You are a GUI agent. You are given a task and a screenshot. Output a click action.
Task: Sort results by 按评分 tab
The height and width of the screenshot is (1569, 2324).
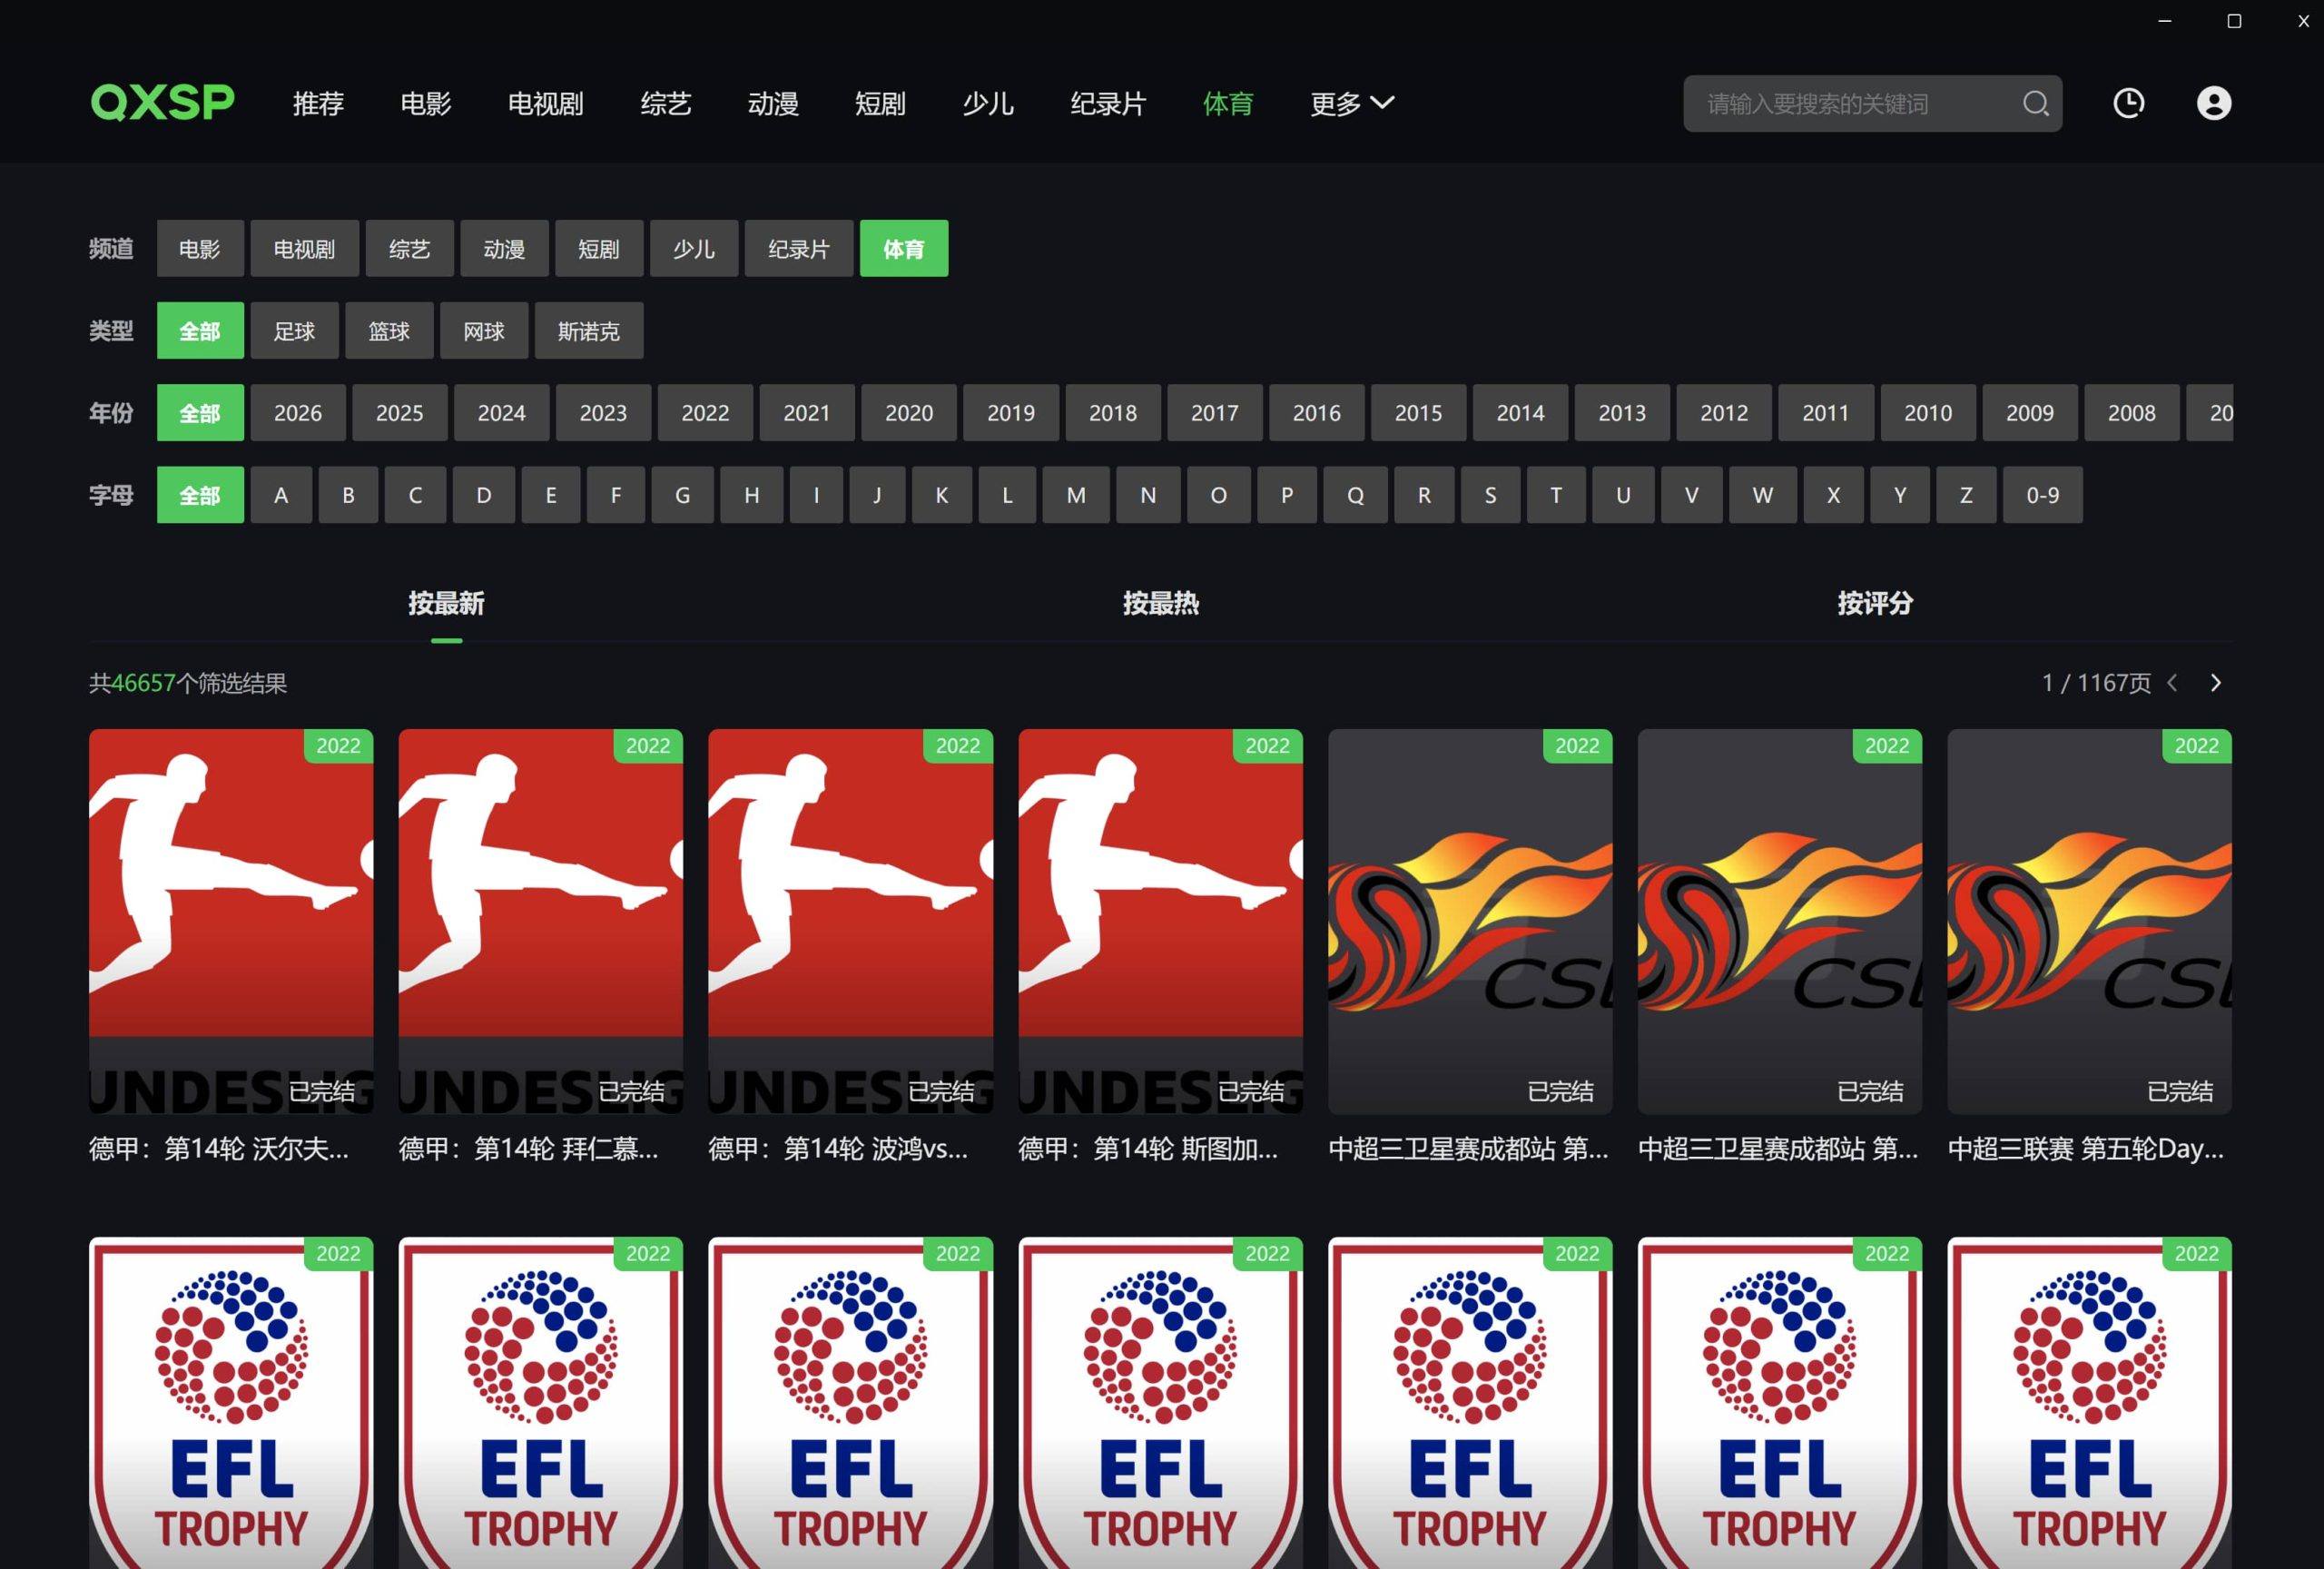point(1875,603)
